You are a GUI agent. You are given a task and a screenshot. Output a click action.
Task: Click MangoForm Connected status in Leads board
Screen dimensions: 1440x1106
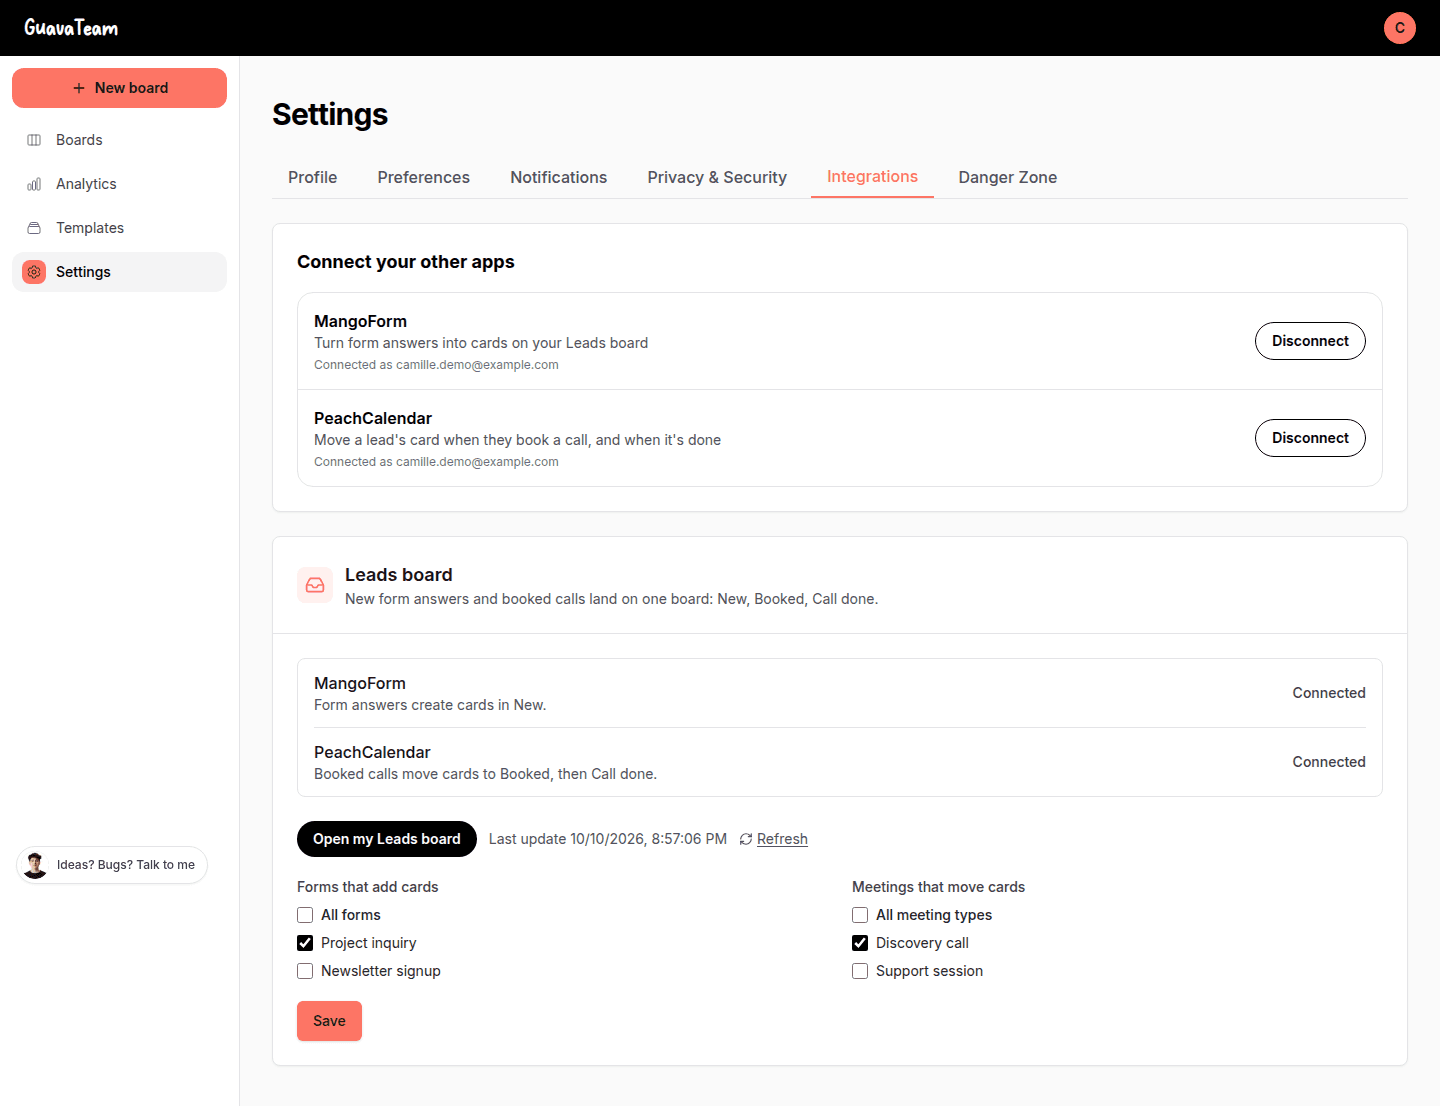point(1329,693)
